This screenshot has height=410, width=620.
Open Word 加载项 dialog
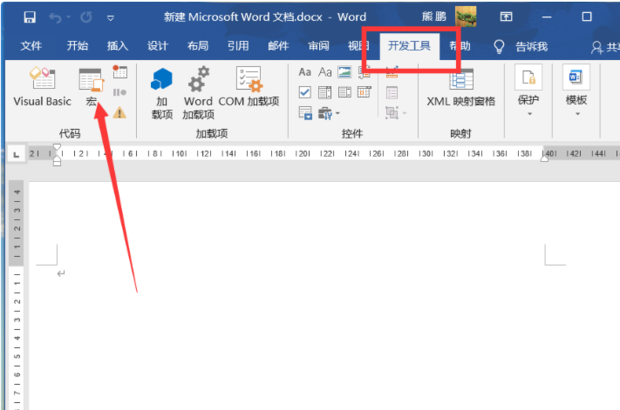[x=198, y=94]
